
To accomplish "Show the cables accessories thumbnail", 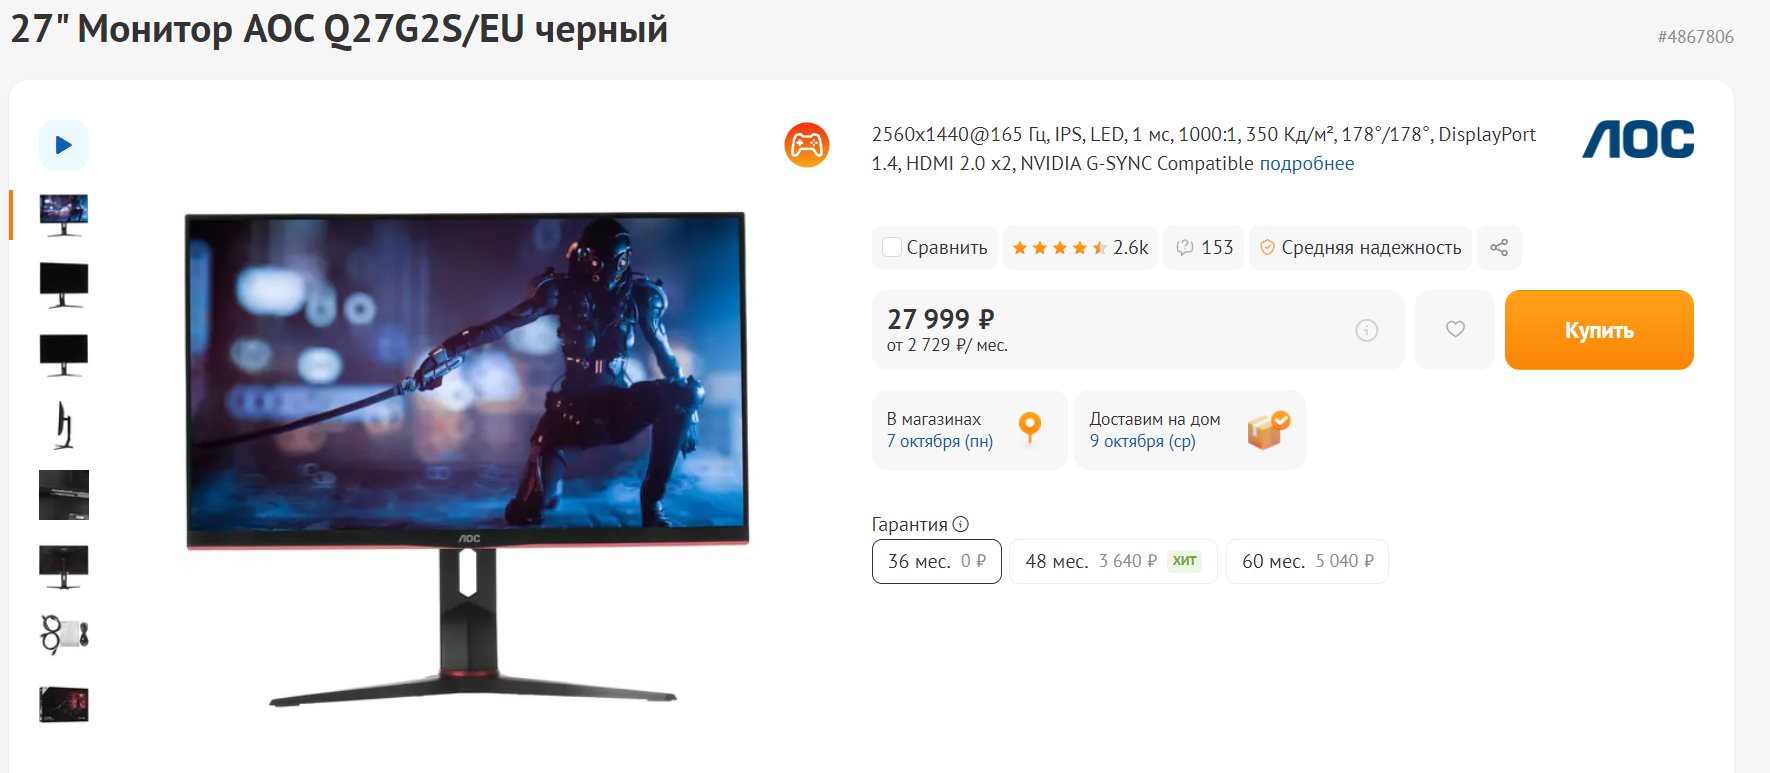I will tap(64, 635).
